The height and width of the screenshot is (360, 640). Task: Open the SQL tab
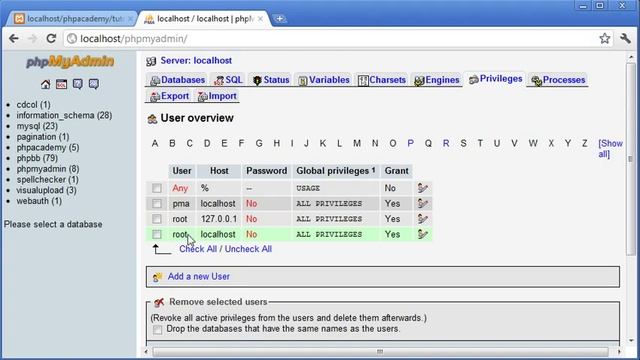pyautogui.click(x=229, y=80)
